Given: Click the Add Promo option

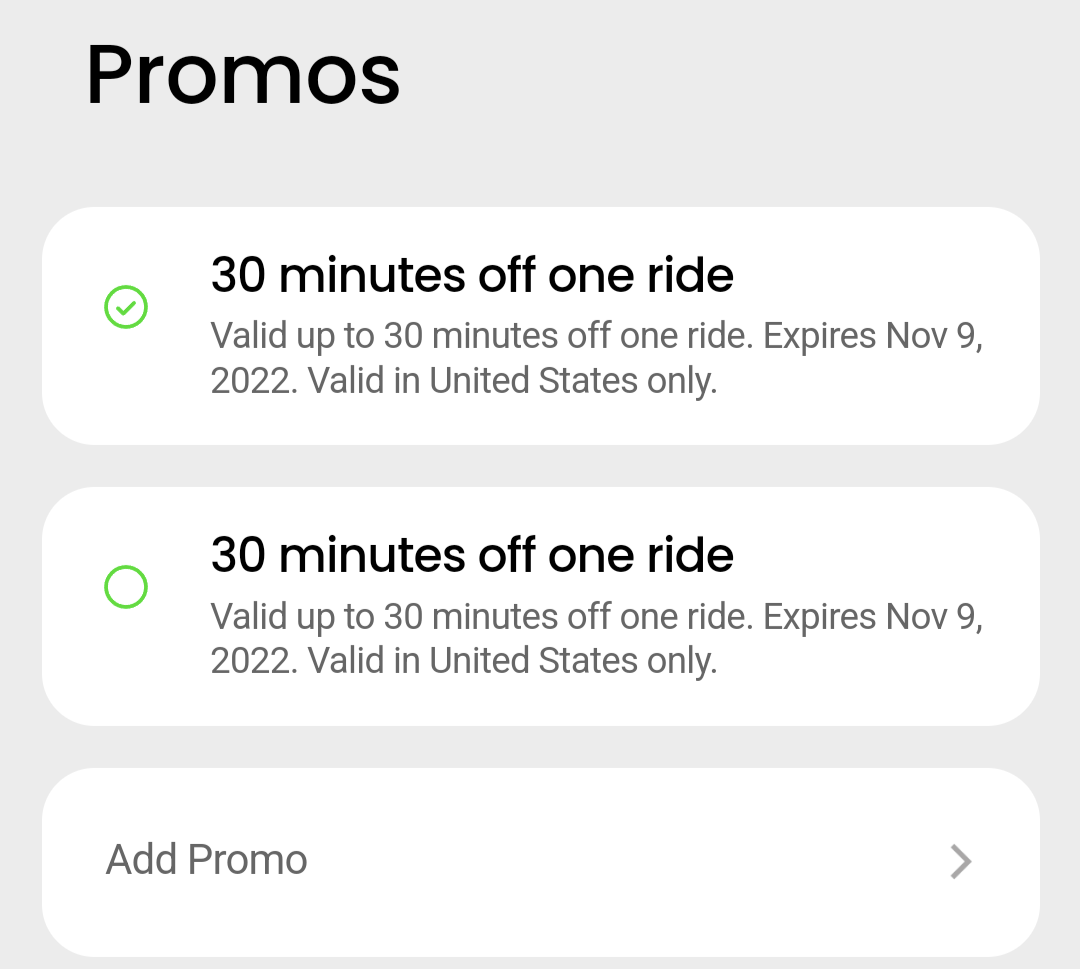Looking at the screenshot, I should [206, 859].
